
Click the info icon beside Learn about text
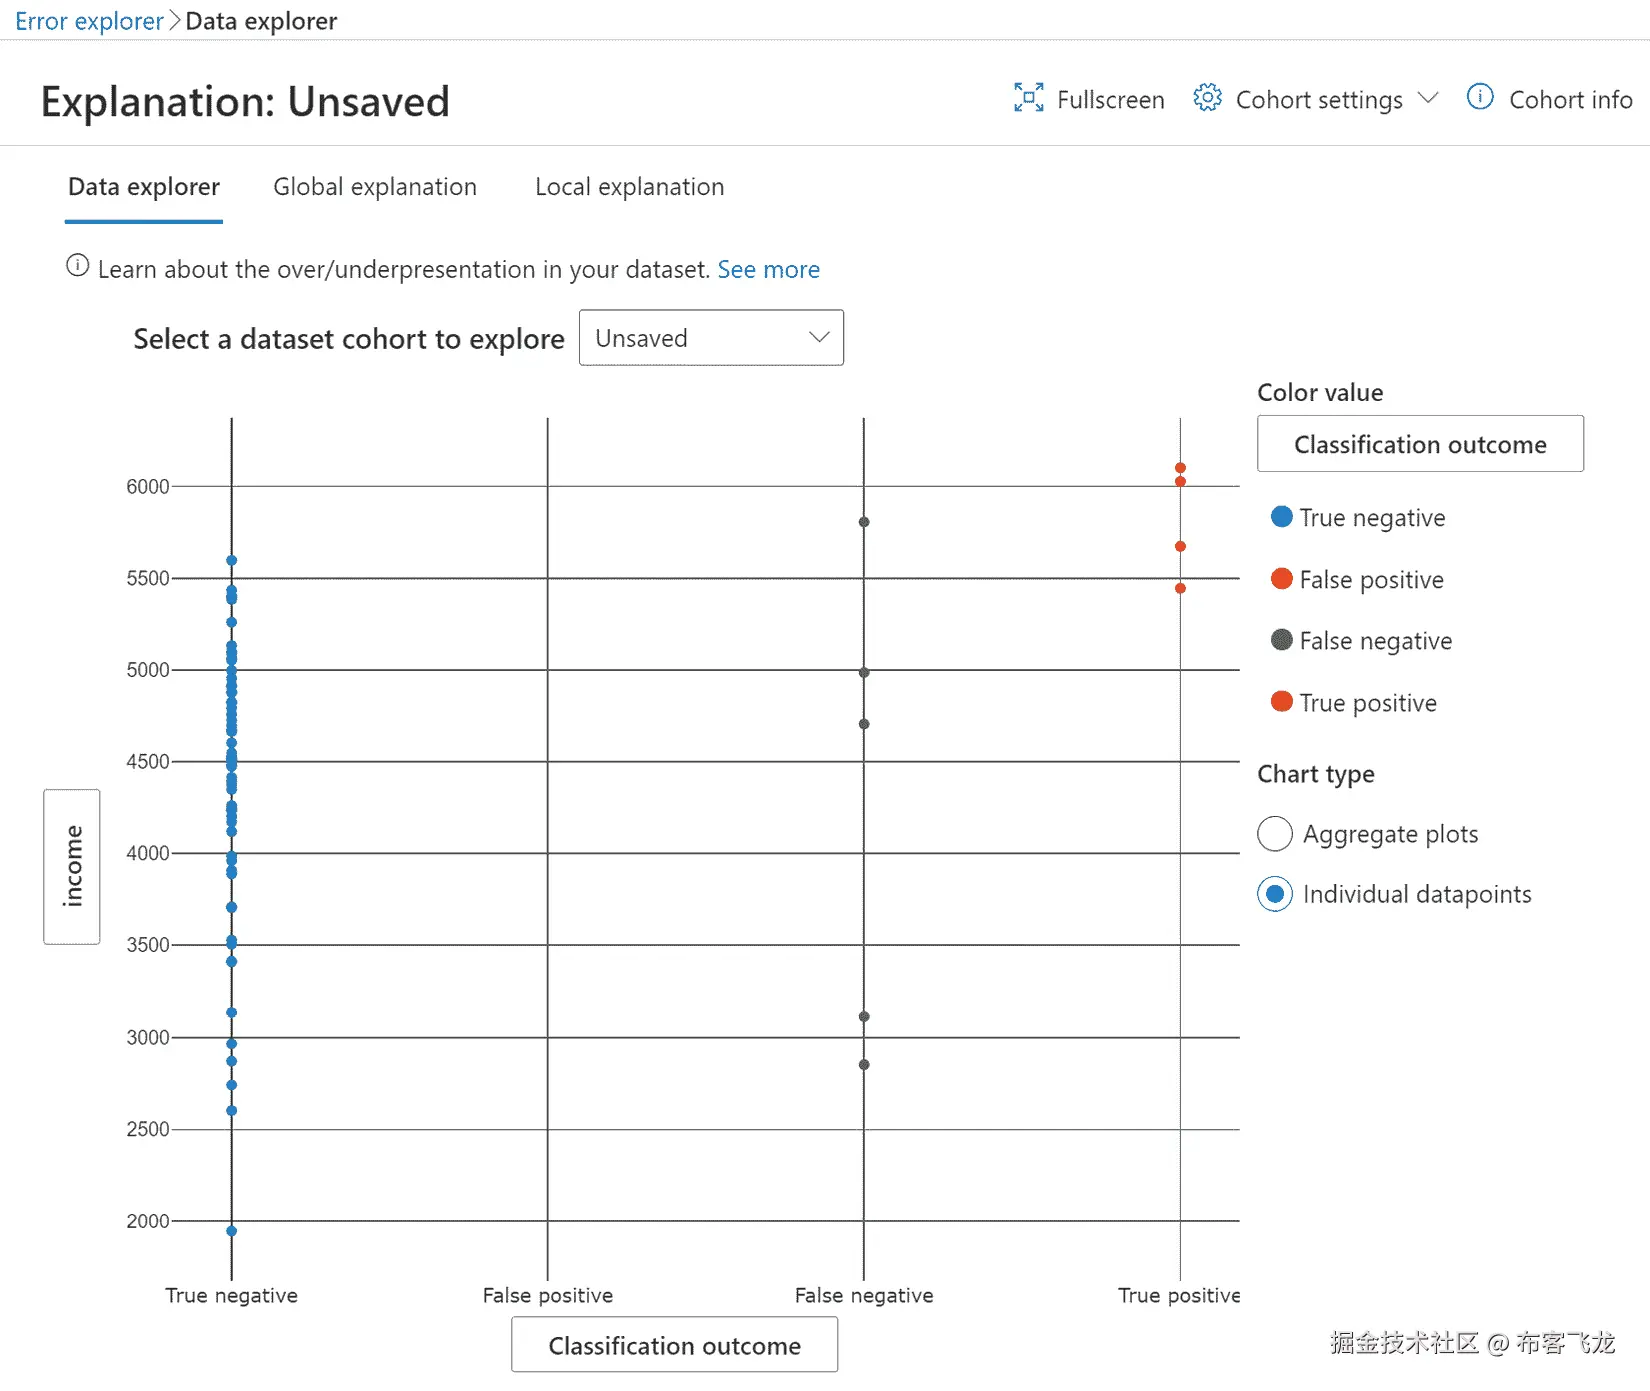[77, 266]
